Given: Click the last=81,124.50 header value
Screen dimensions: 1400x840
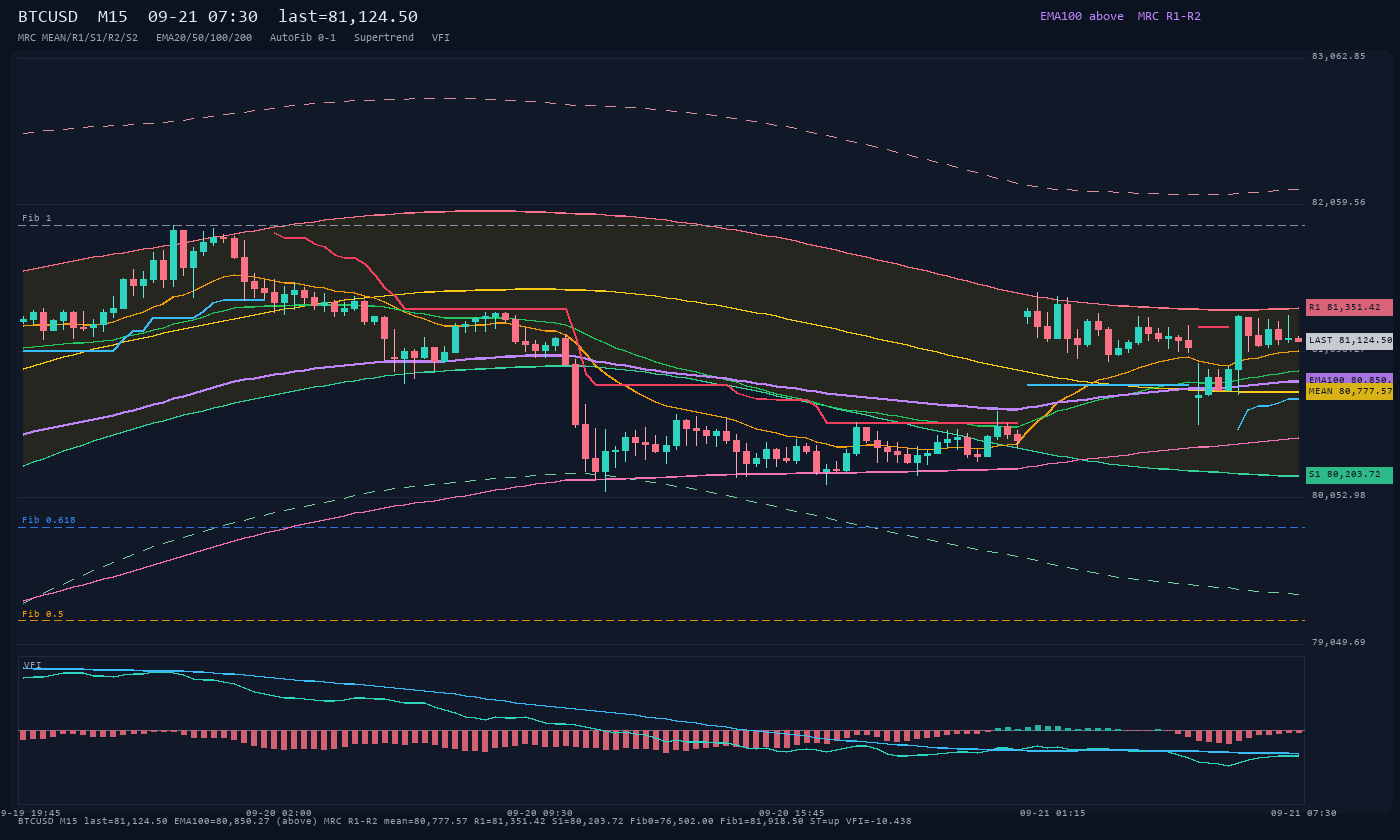Looking at the screenshot, I should (348, 17).
